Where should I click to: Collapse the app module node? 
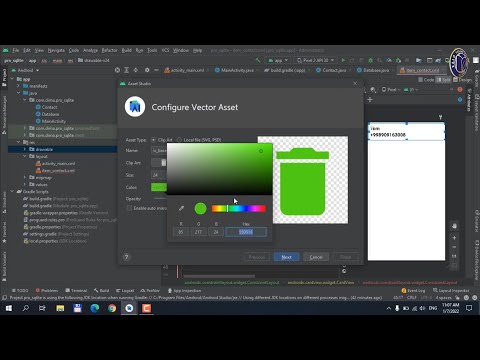tap(12, 79)
